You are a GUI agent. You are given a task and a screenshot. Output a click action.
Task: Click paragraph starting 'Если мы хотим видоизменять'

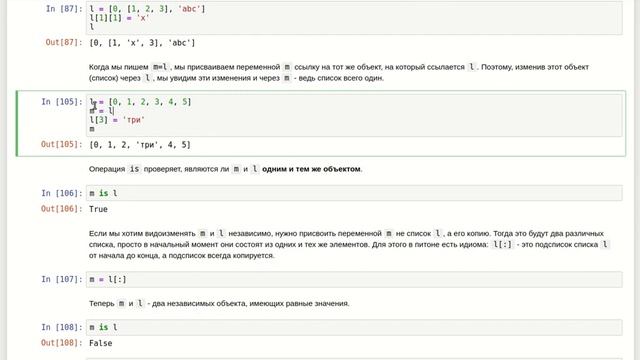pyautogui.click(x=349, y=244)
